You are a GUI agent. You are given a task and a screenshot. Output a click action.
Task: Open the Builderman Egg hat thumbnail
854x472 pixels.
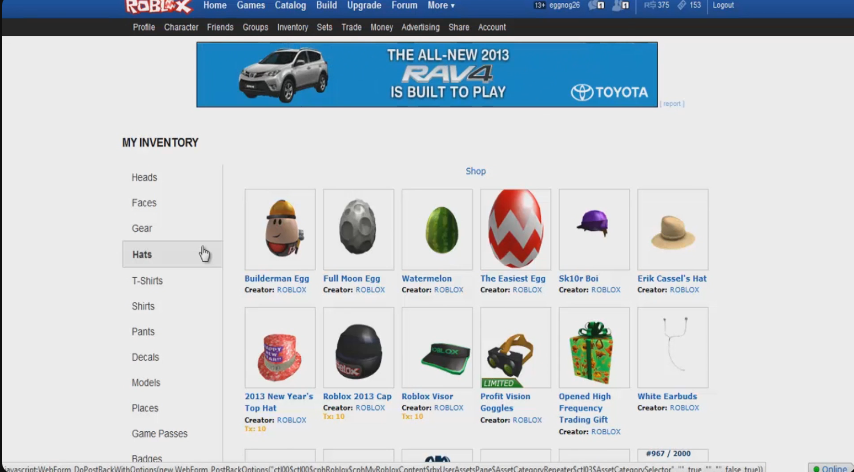tap(280, 229)
